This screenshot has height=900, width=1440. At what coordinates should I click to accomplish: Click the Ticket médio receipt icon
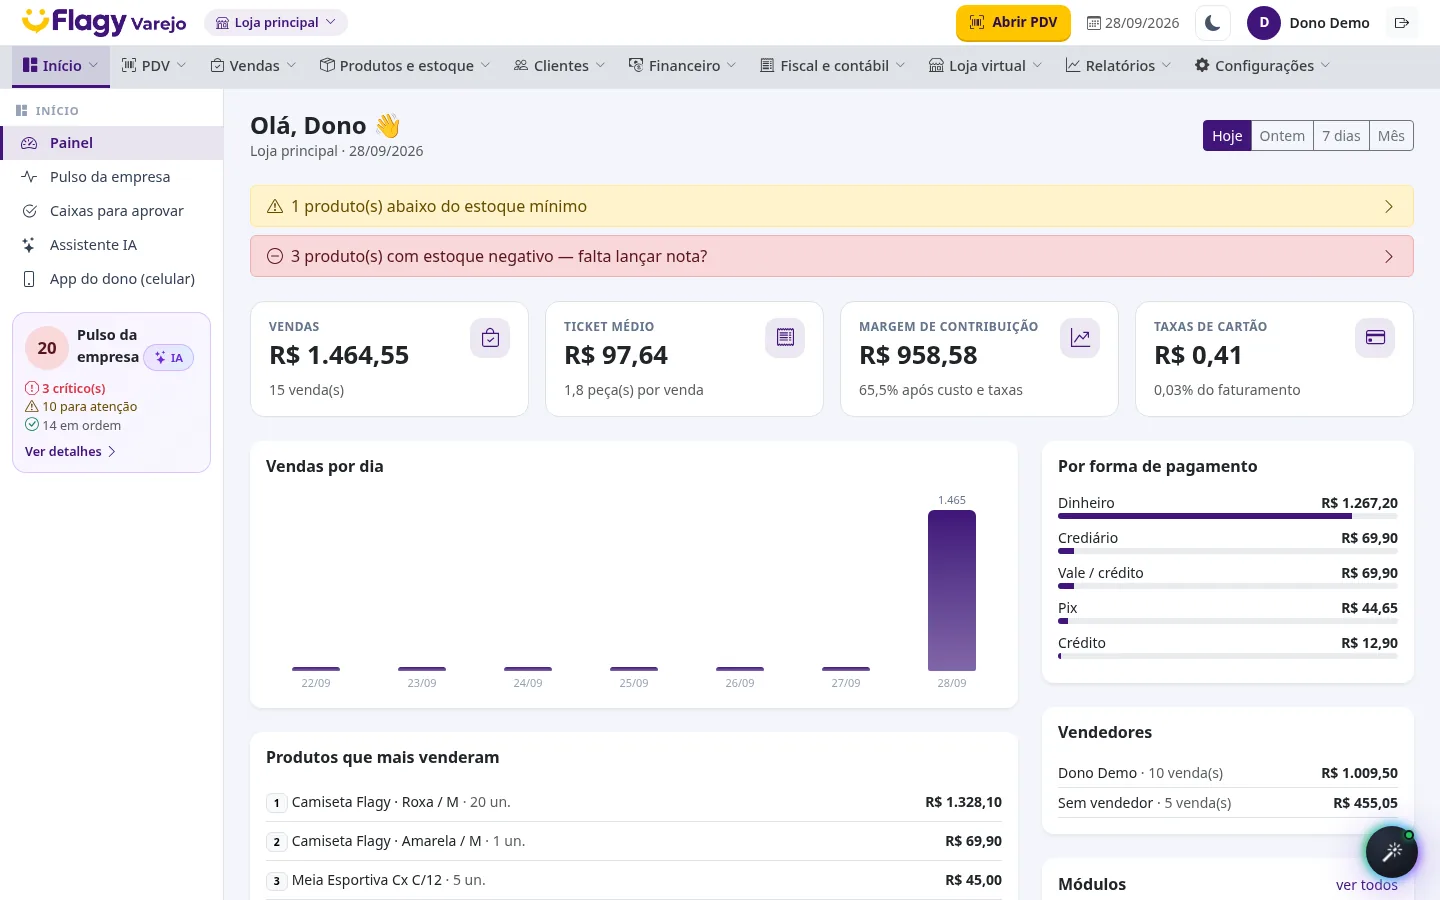click(785, 338)
